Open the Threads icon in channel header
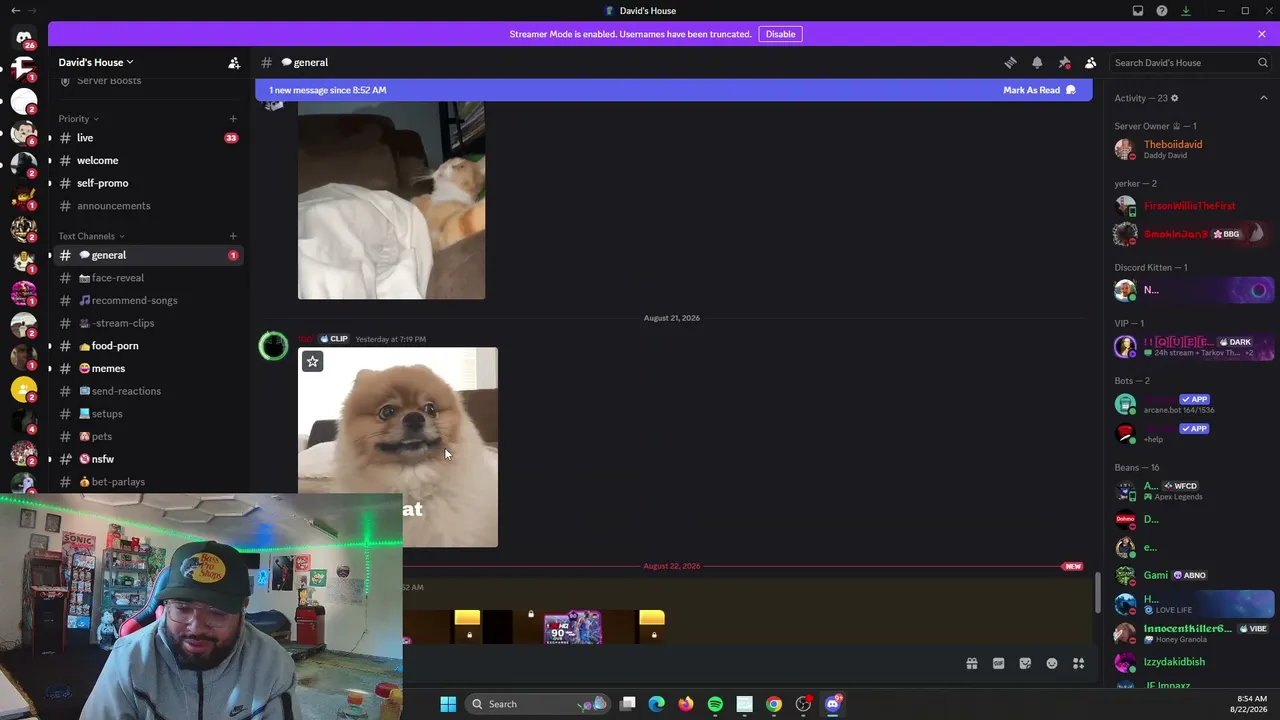Viewport: 1280px width, 720px height. click(1010, 62)
